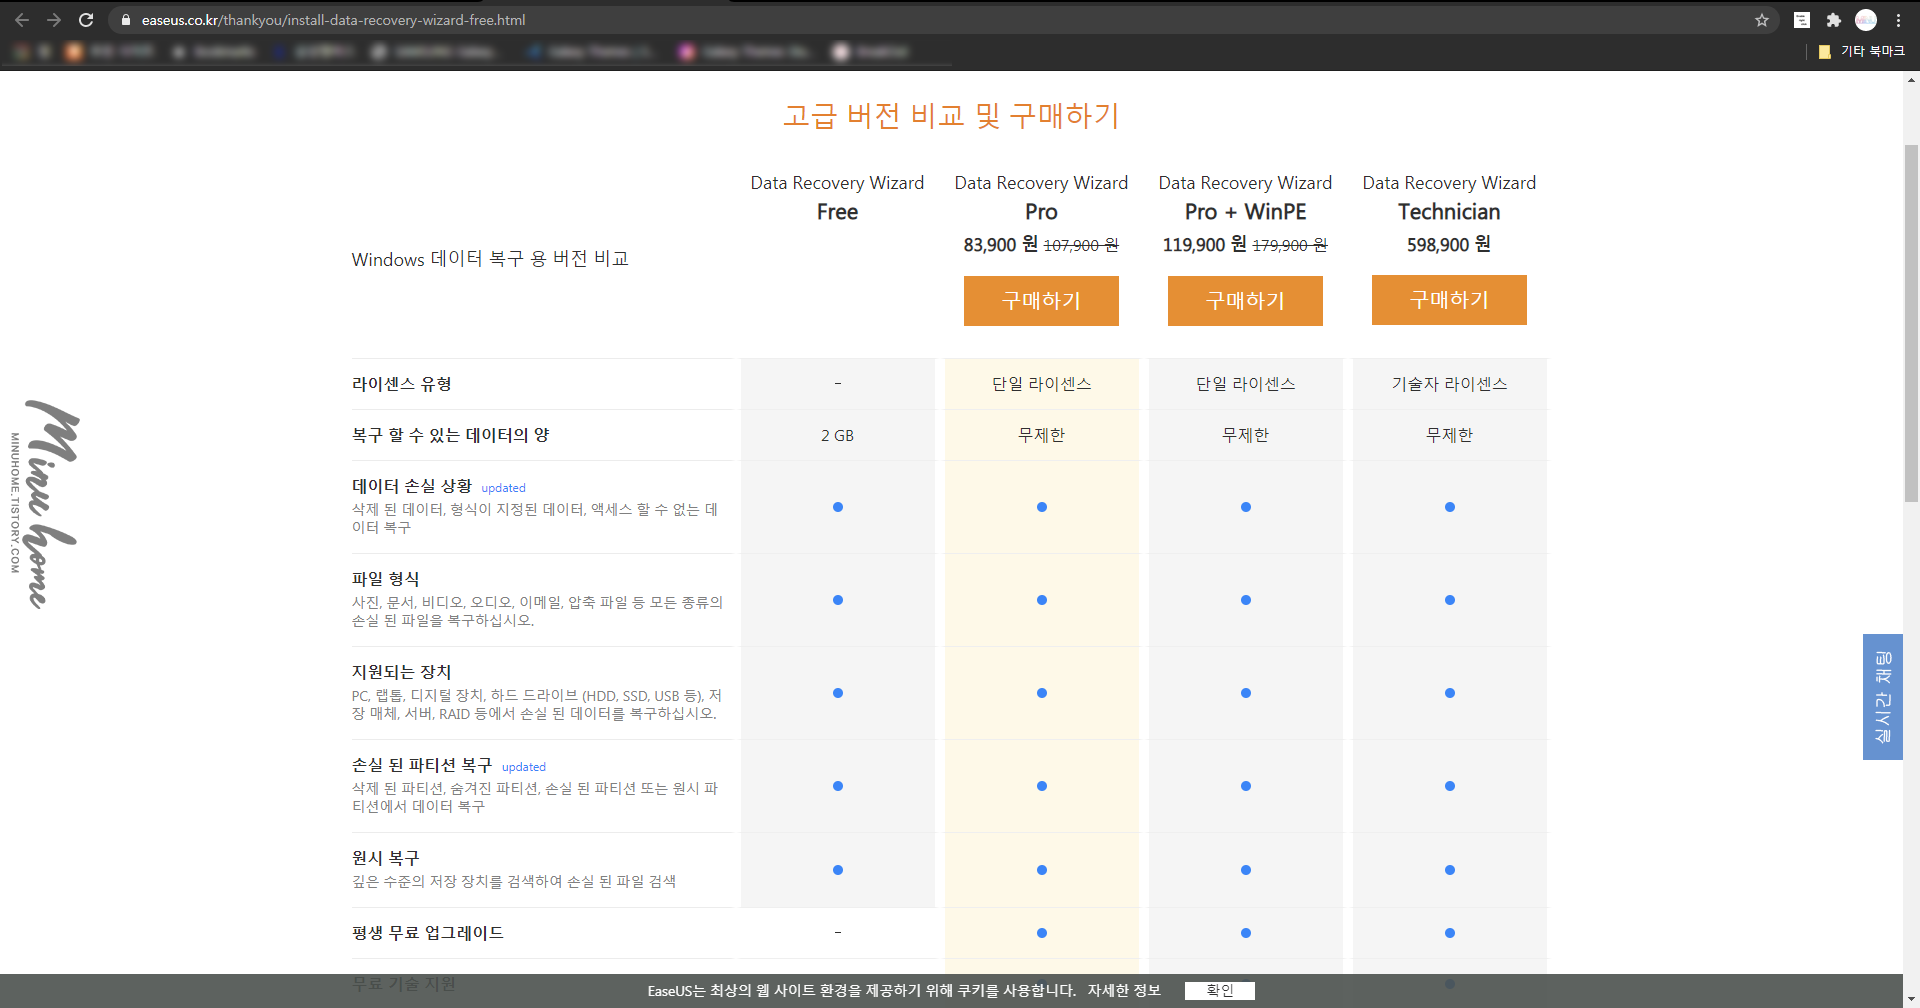Click the vertical page scrollbar thumb
Viewport: 1920px width, 1008px height.
tap(1911, 323)
